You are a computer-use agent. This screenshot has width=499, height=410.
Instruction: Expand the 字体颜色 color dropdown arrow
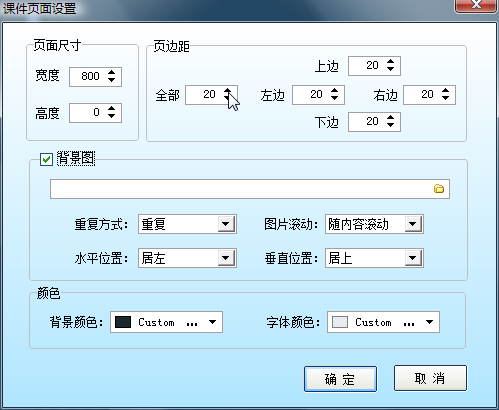(x=429, y=322)
